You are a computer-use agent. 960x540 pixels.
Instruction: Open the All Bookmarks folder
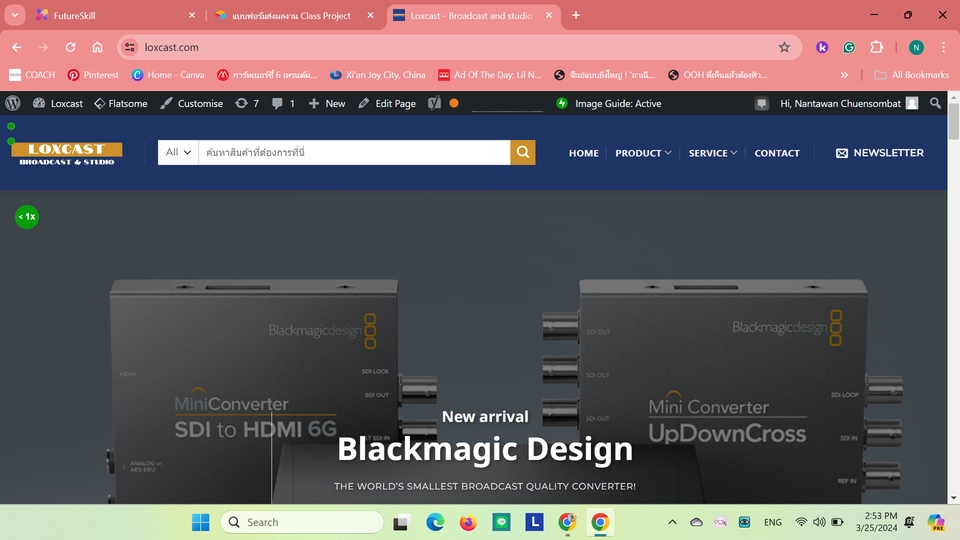[912, 75]
